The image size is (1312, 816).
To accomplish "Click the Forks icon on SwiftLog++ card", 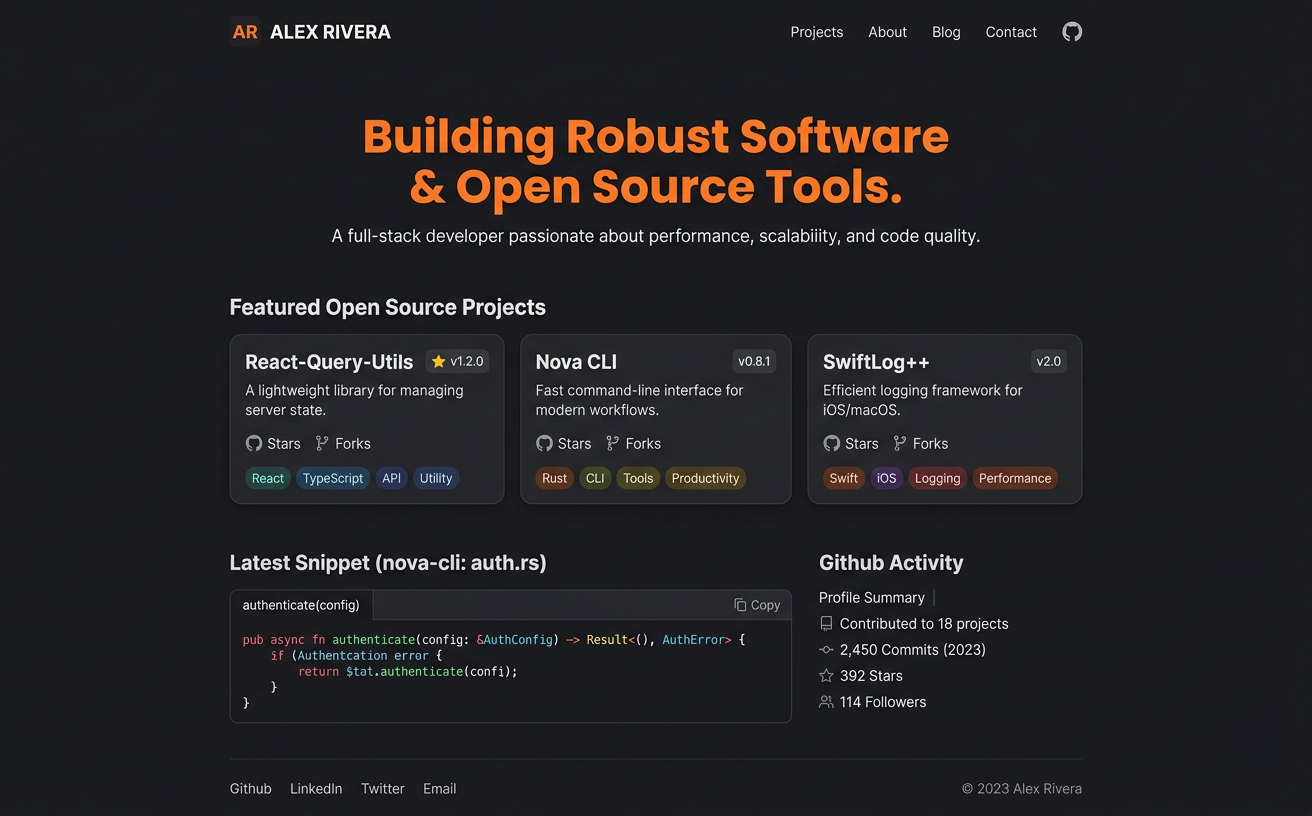I will [900, 443].
